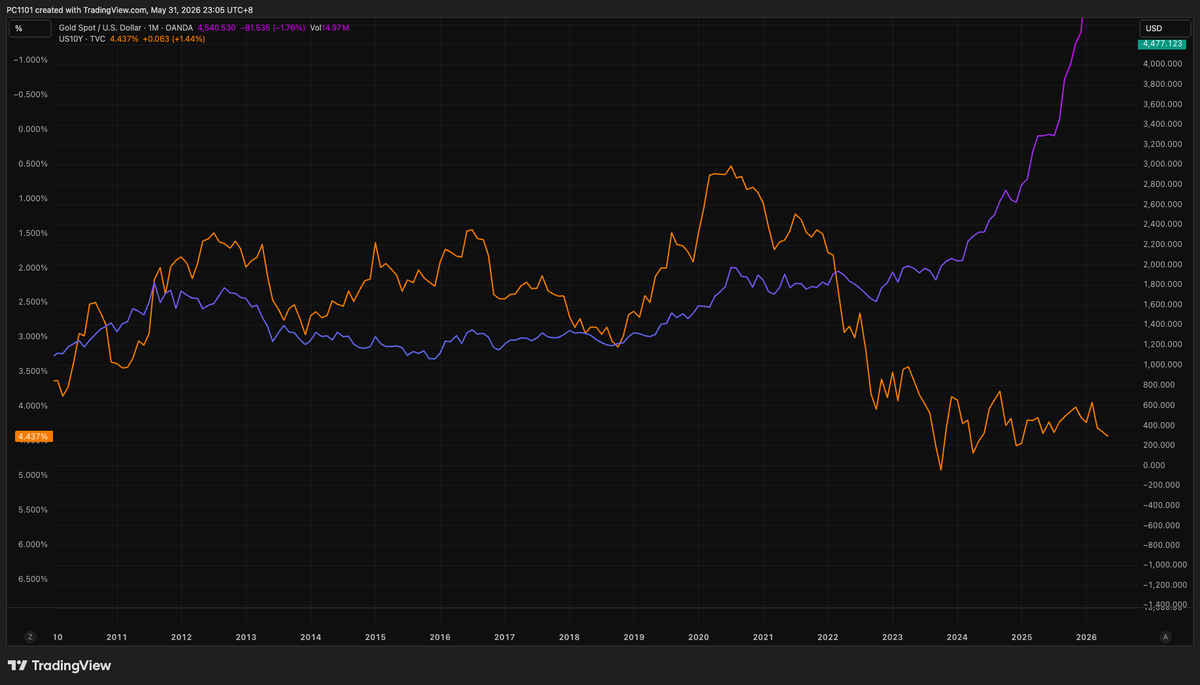Image resolution: width=1200 pixels, height=685 pixels.
Task: Click US10Y change +0.063 (+1.44%)
Action: 173,38
